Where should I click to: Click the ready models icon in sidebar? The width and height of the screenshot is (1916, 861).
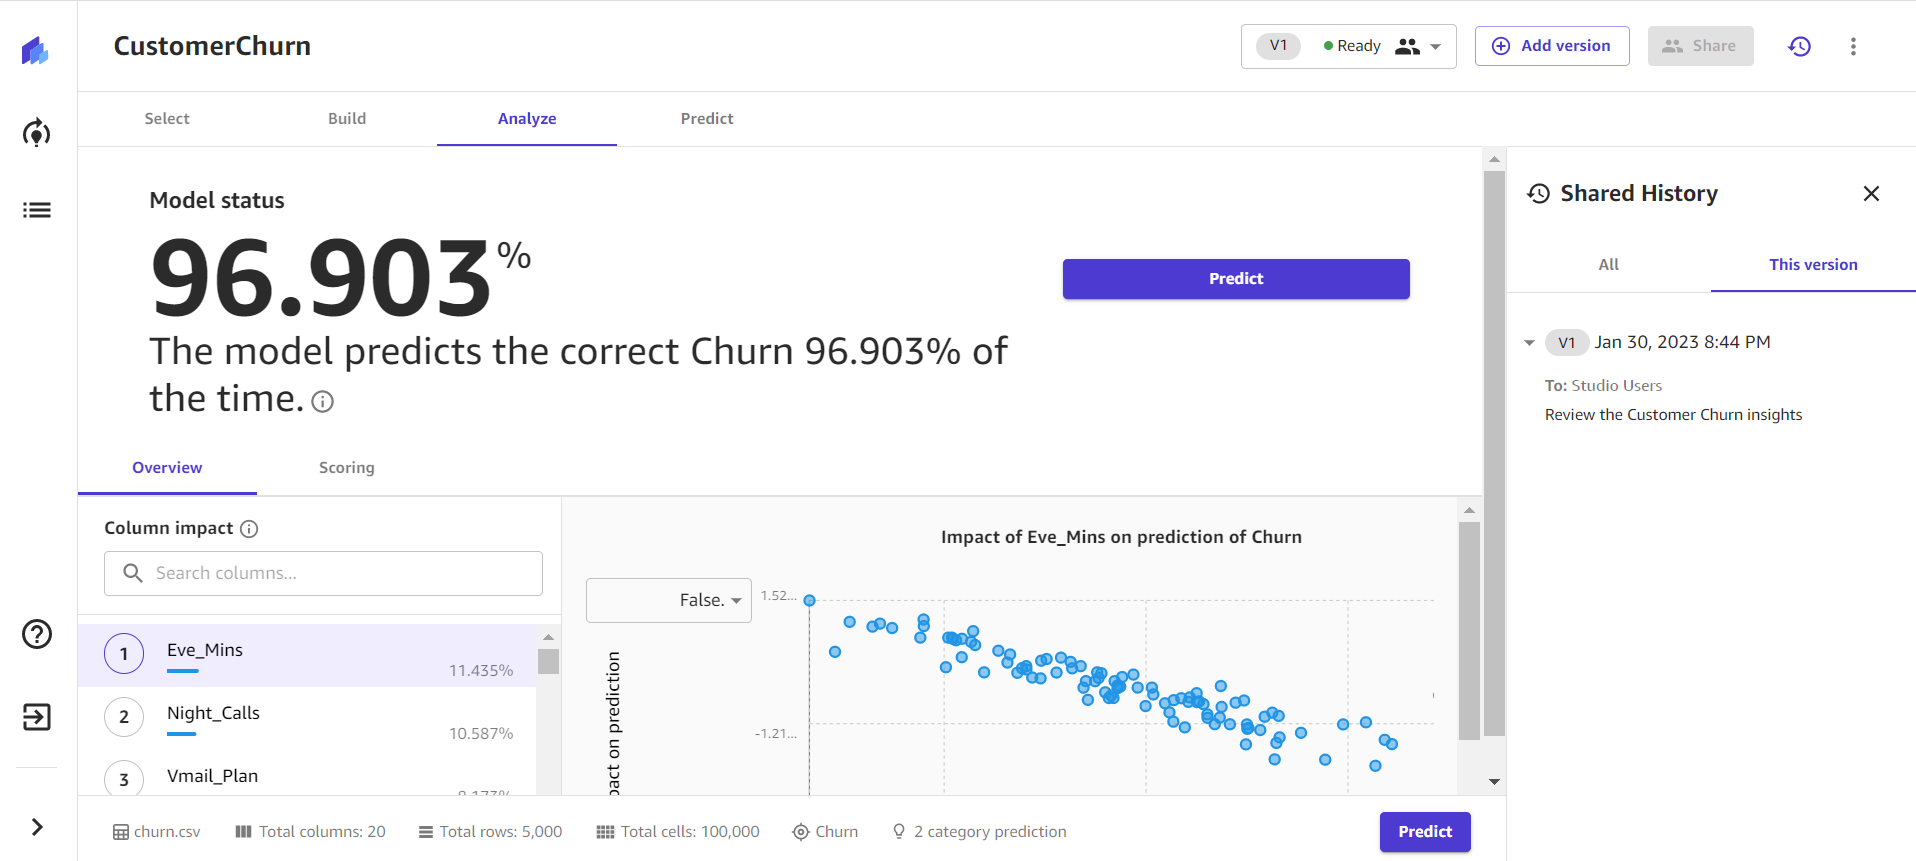pos(37,133)
